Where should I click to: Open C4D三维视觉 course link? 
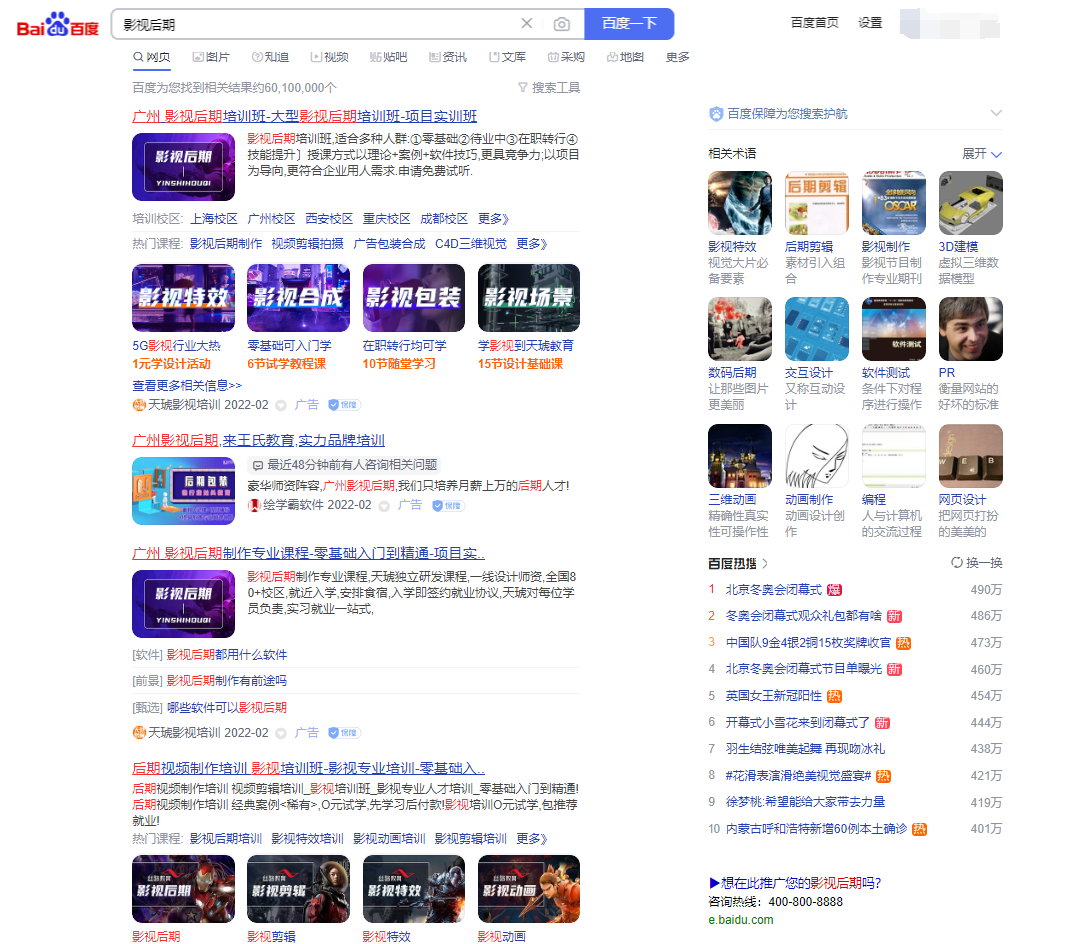(x=471, y=244)
